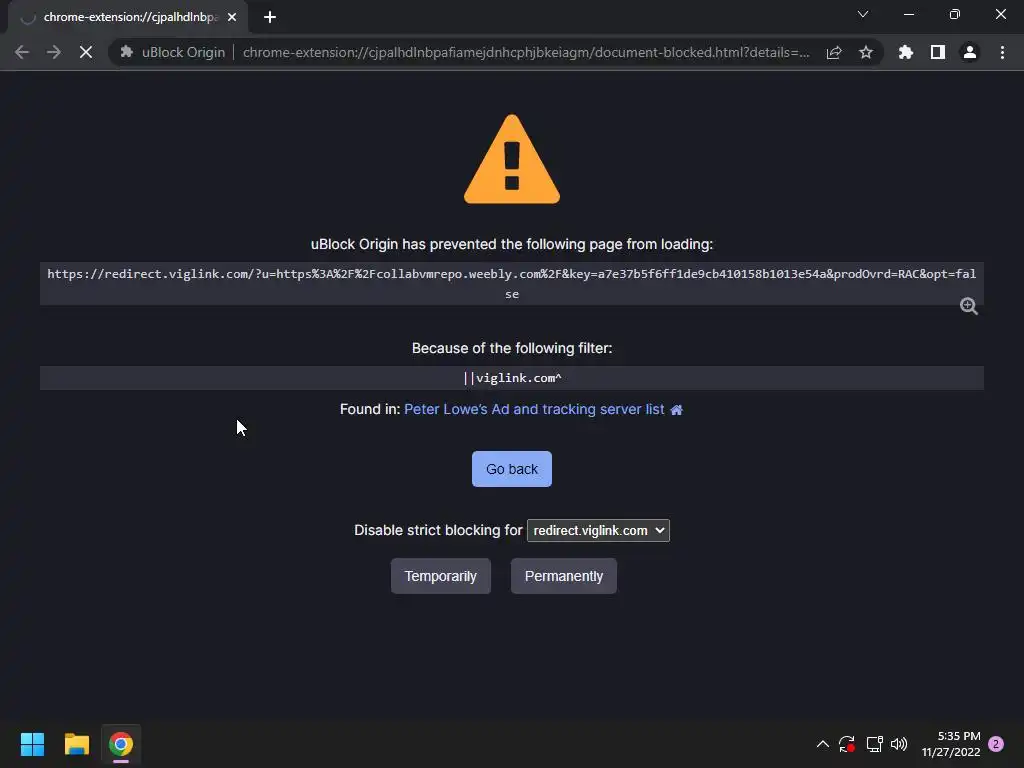Image resolution: width=1024 pixels, height=768 pixels.
Task: Expand the redirect.viglink.com dropdown
Action: pos(598,530)
